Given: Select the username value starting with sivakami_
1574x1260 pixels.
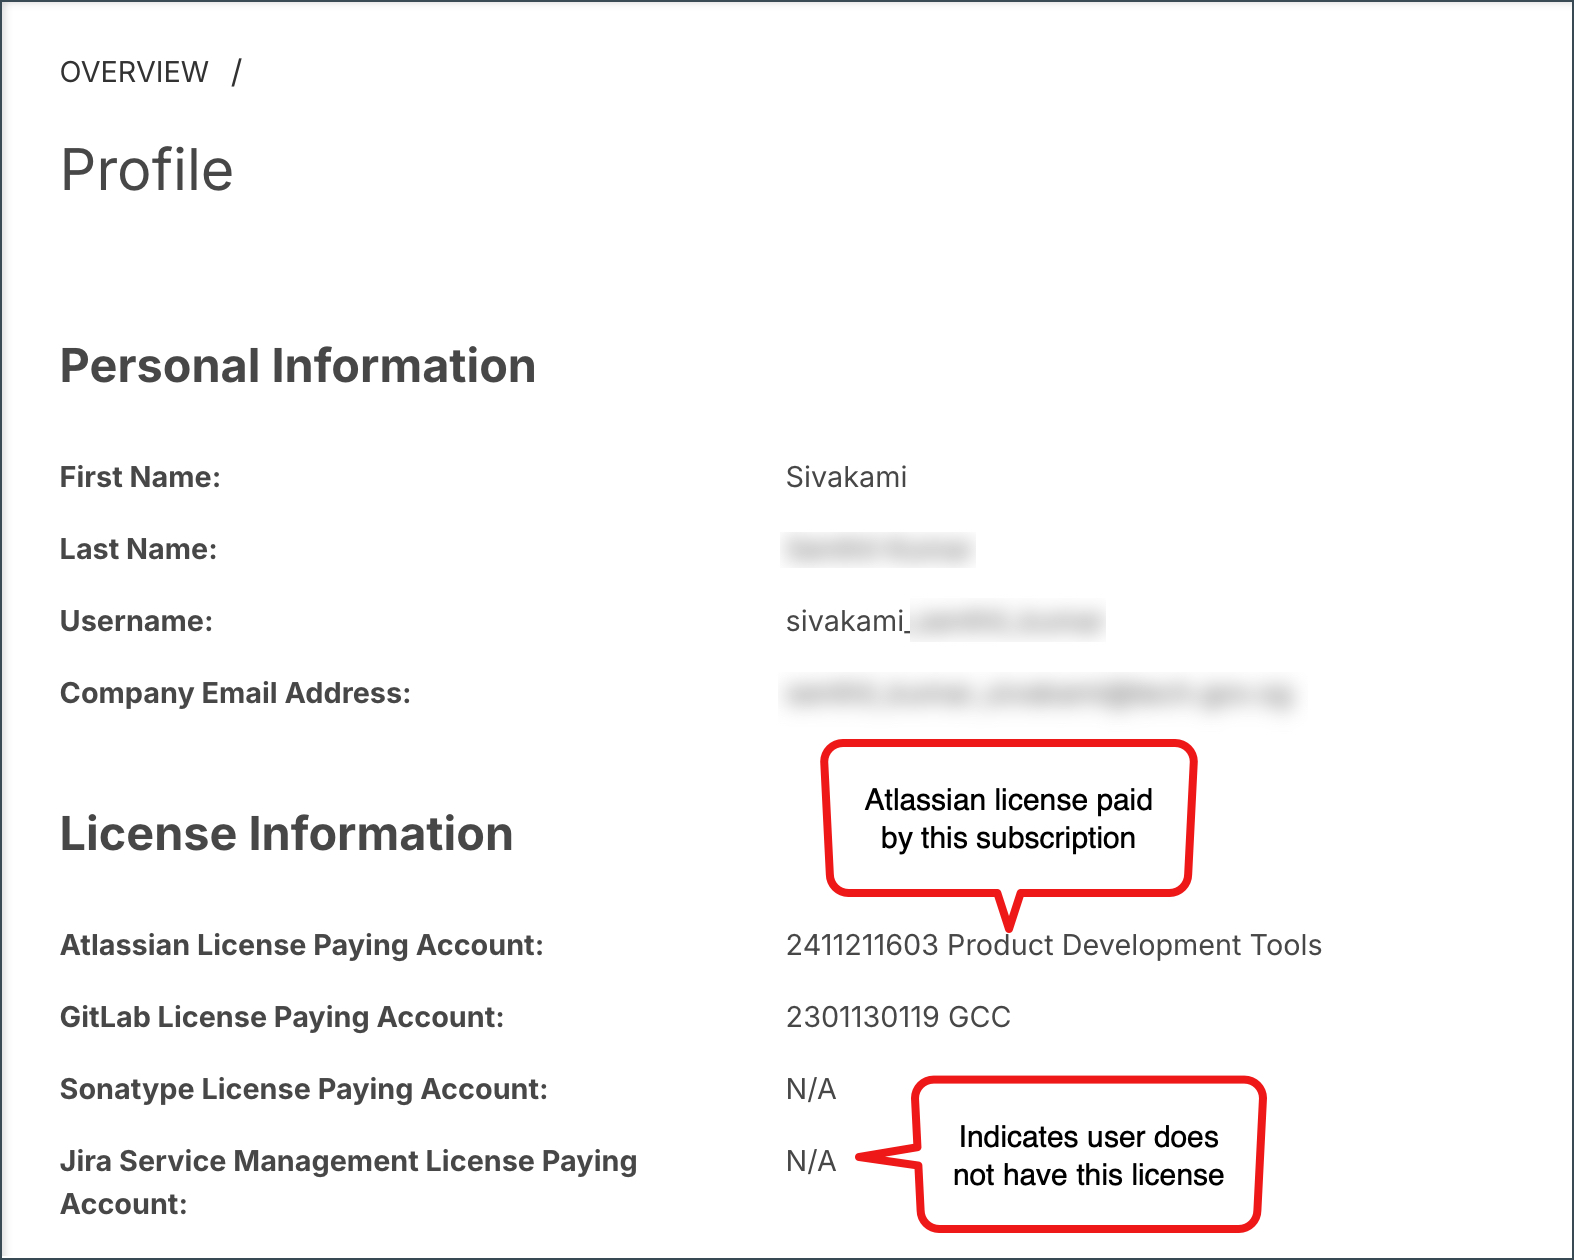Looking at the screenshot, I should pyautogui.click(x=944, y=621).
